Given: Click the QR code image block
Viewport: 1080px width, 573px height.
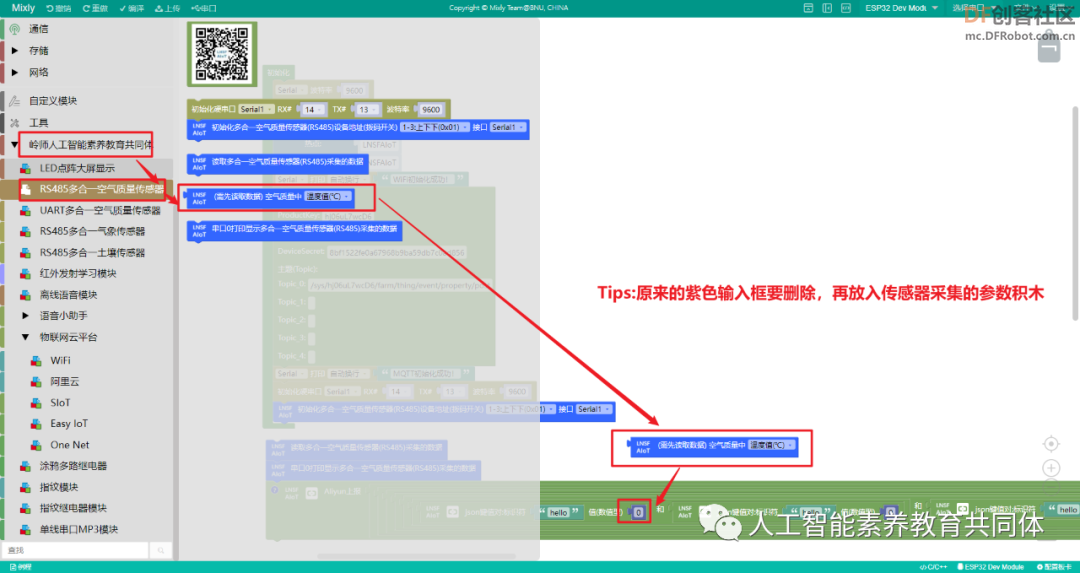Looking at the screenshot, I should point(222,54).
